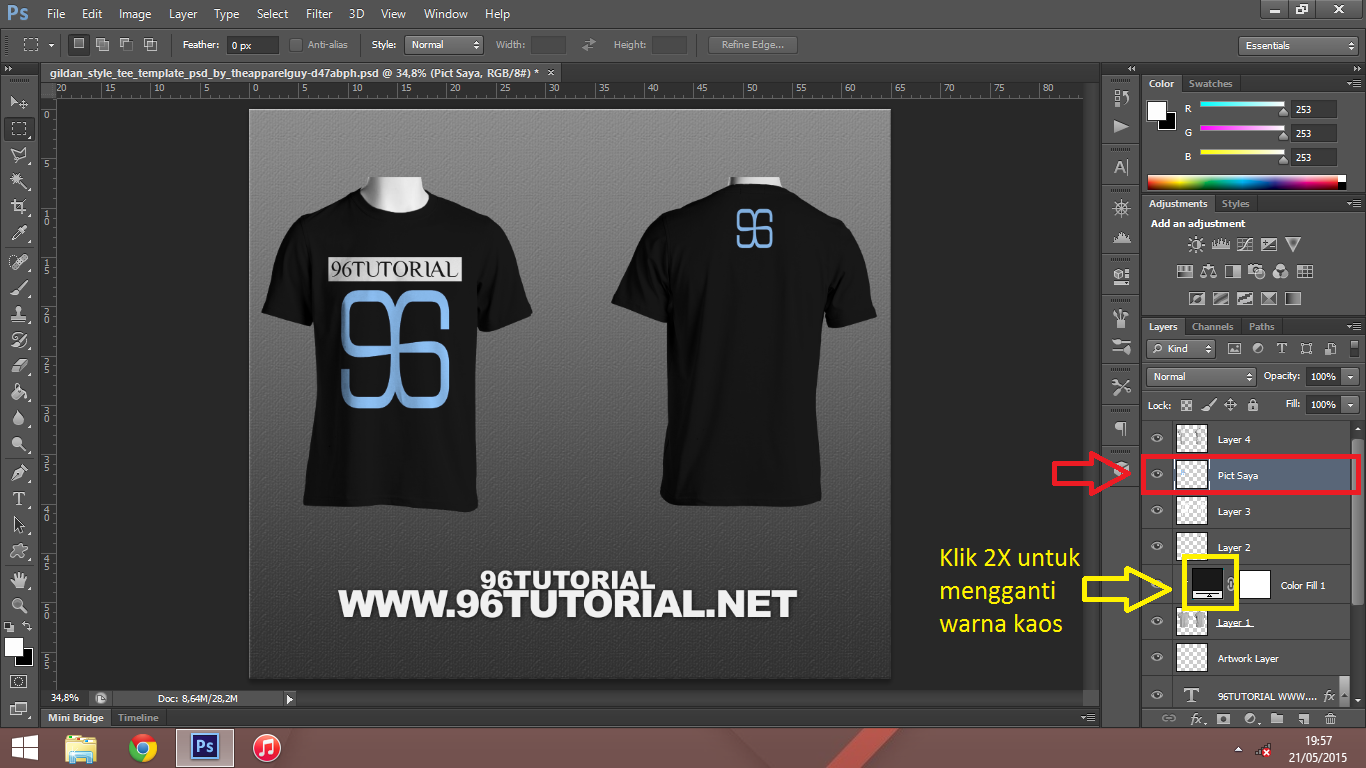
Task: Add a layer mask
Action: pyautogui.click(x=1223, y=719)
